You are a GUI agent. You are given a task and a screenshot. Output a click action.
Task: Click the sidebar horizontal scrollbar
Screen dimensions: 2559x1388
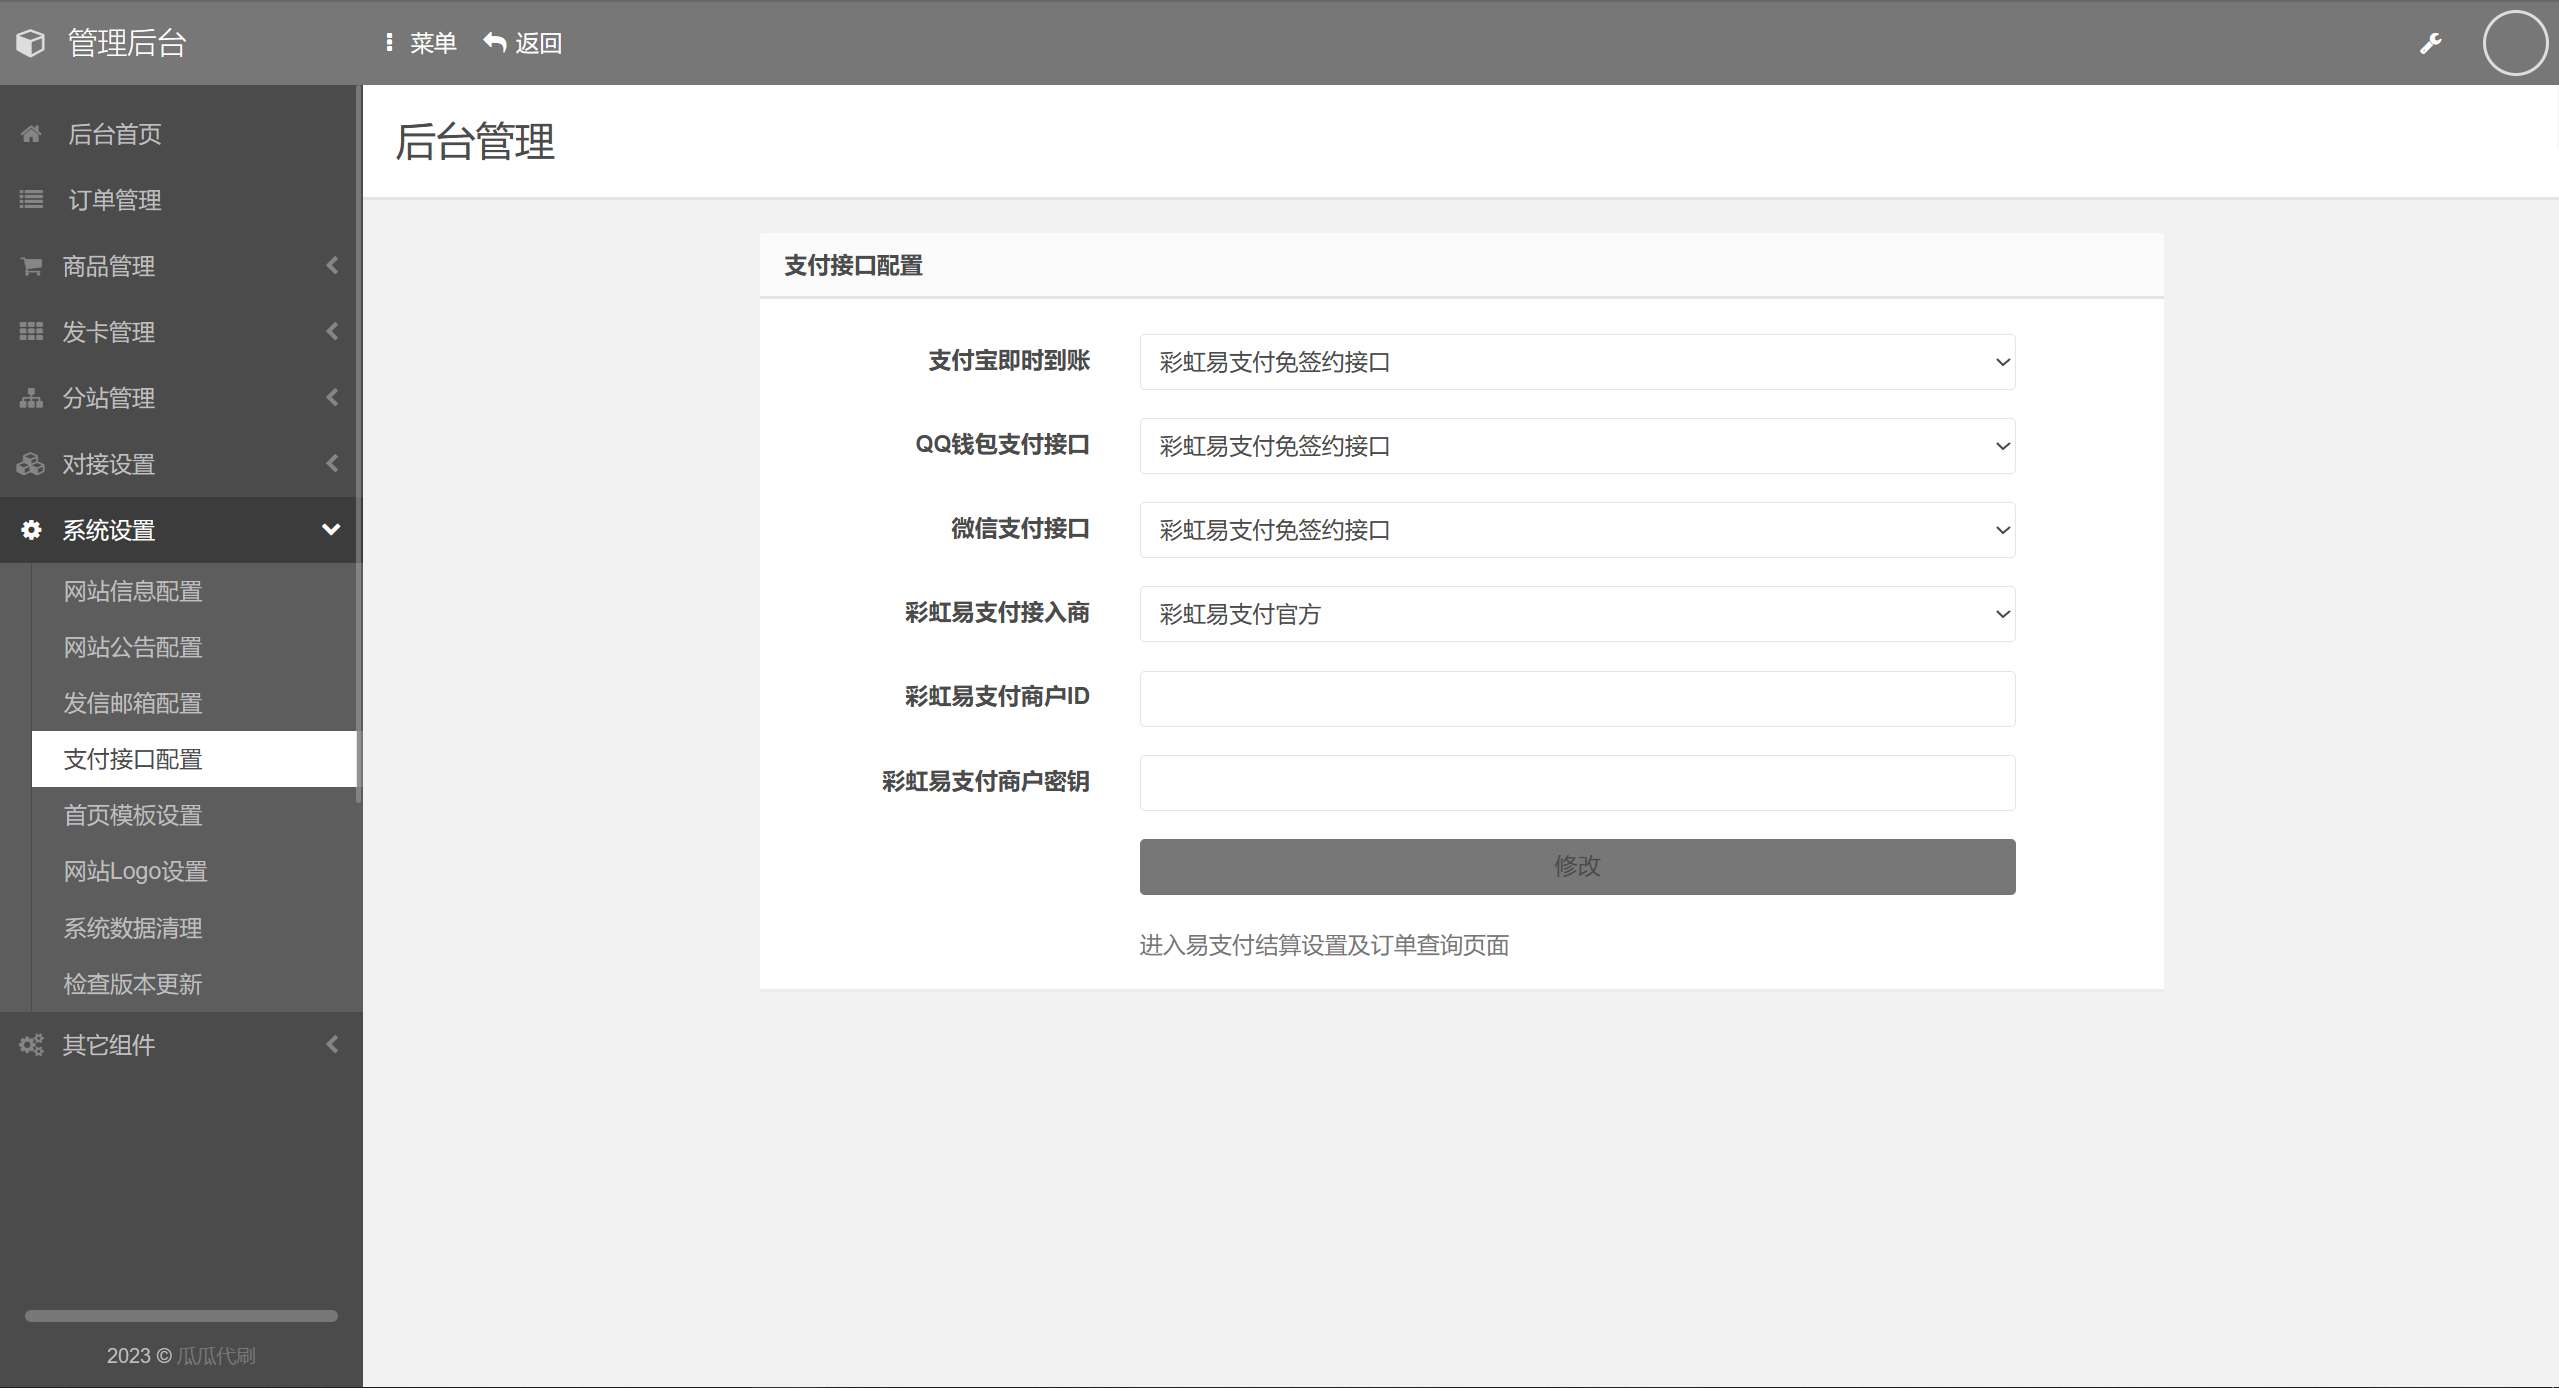tap(181, 1316)
